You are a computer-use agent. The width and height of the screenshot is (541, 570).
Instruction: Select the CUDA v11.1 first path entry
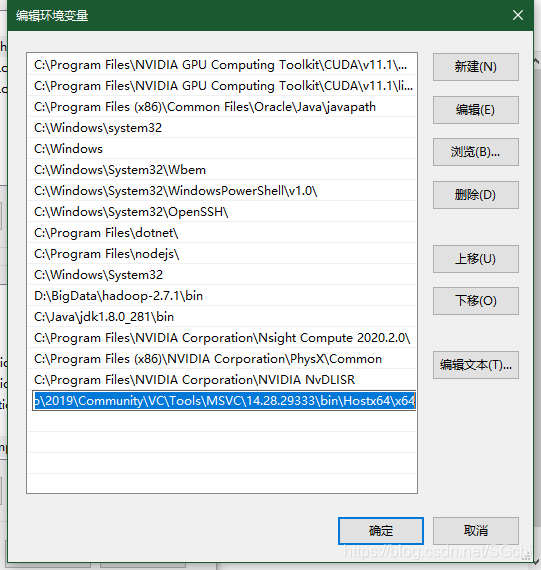(222, 65)
